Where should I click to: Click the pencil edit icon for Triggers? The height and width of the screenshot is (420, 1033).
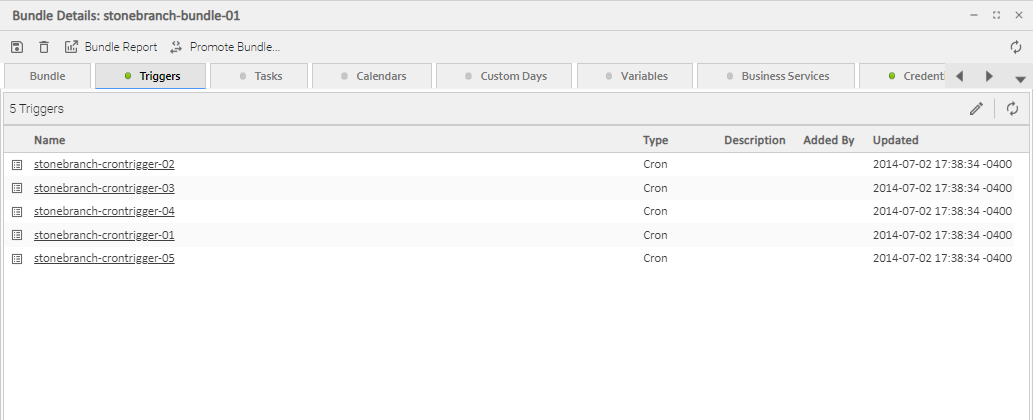pos(976,109)
